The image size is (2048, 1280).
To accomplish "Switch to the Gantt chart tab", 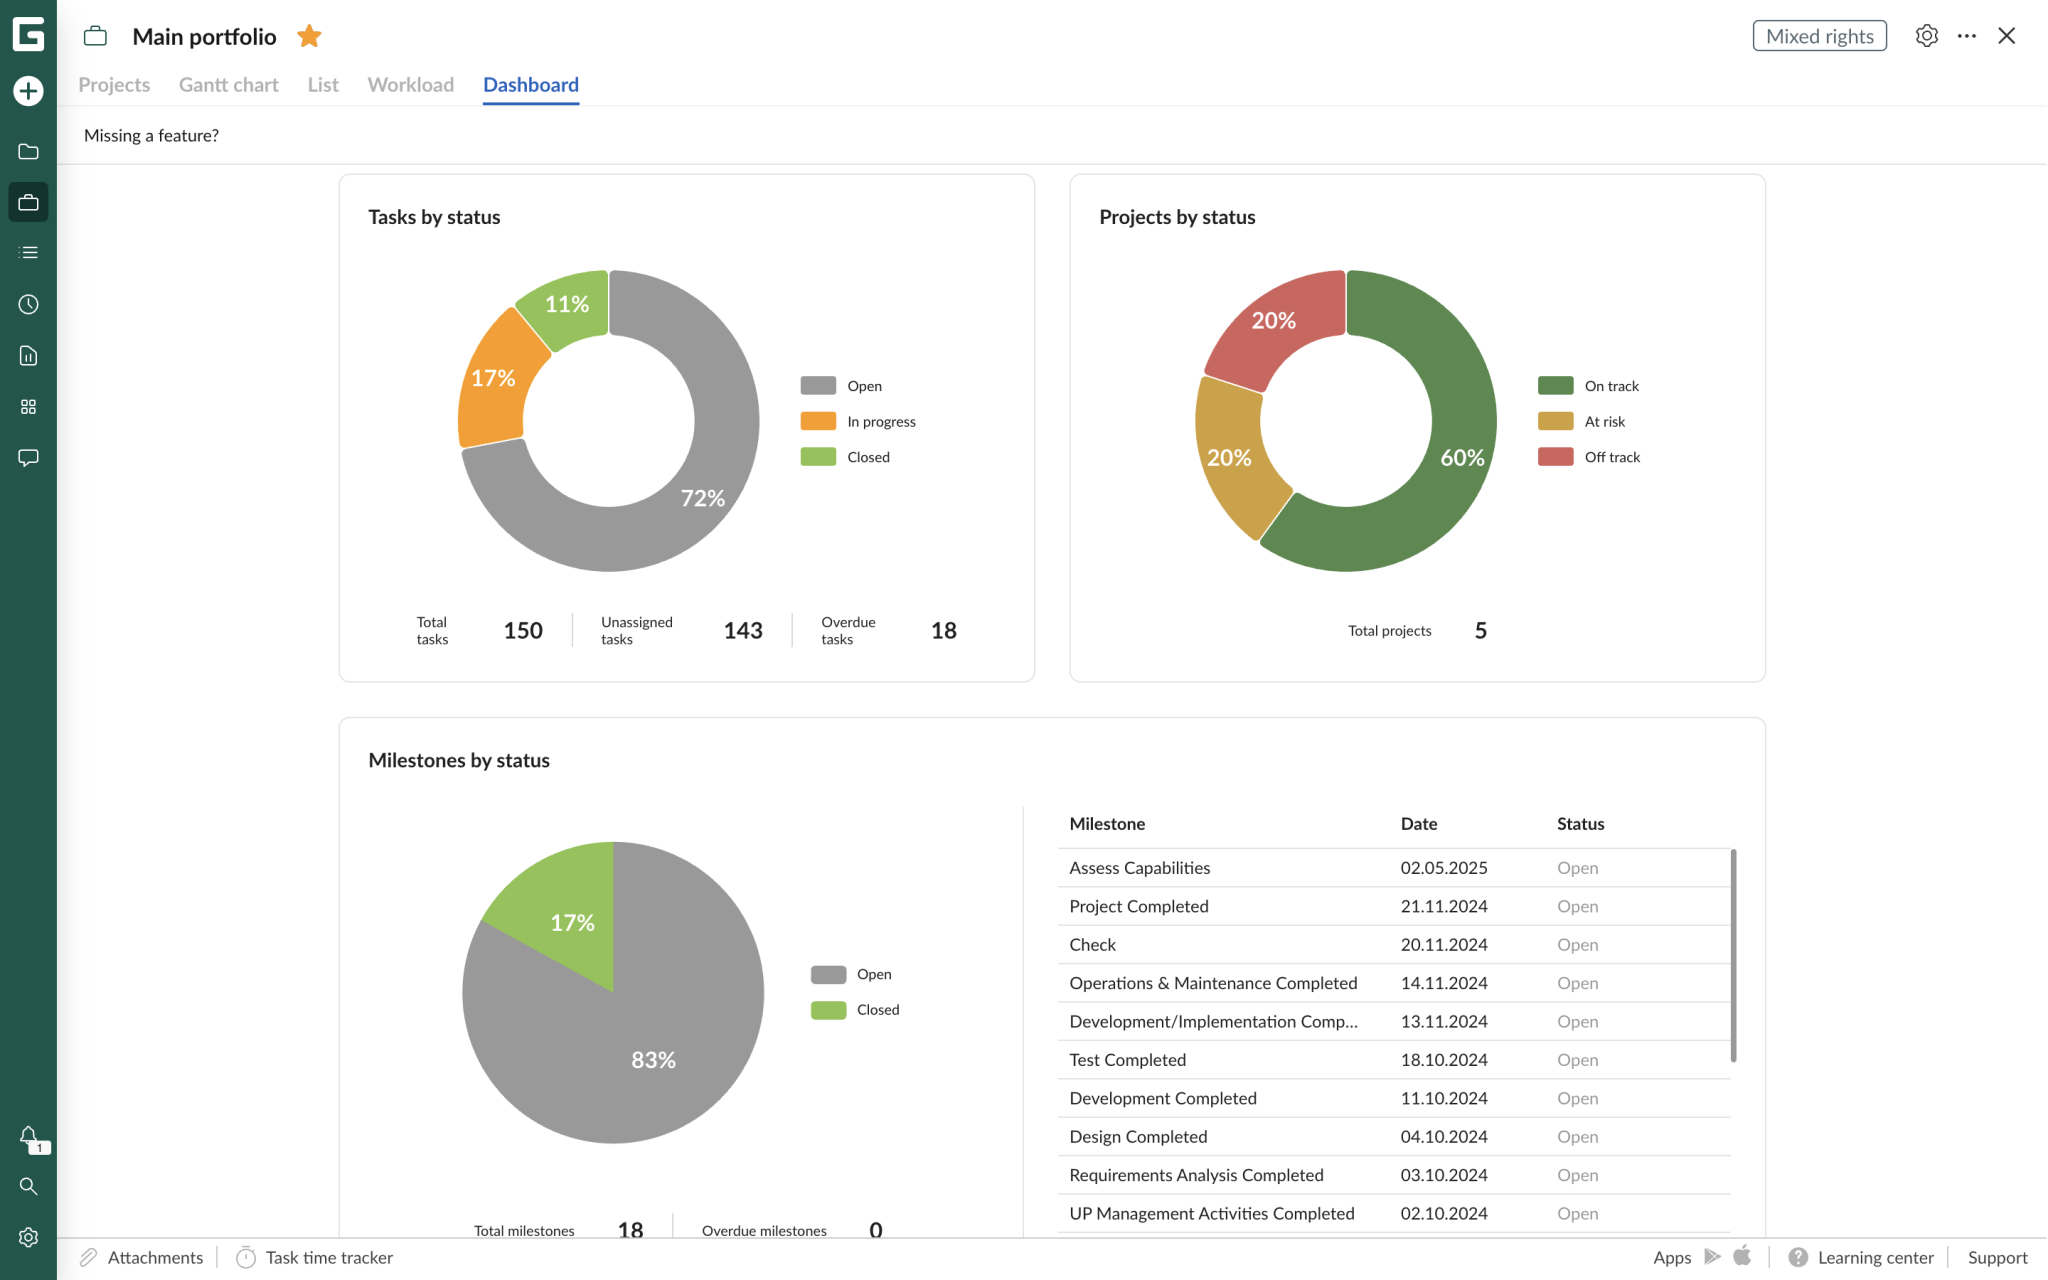I will pyautogui.click(x=227, y=85).
